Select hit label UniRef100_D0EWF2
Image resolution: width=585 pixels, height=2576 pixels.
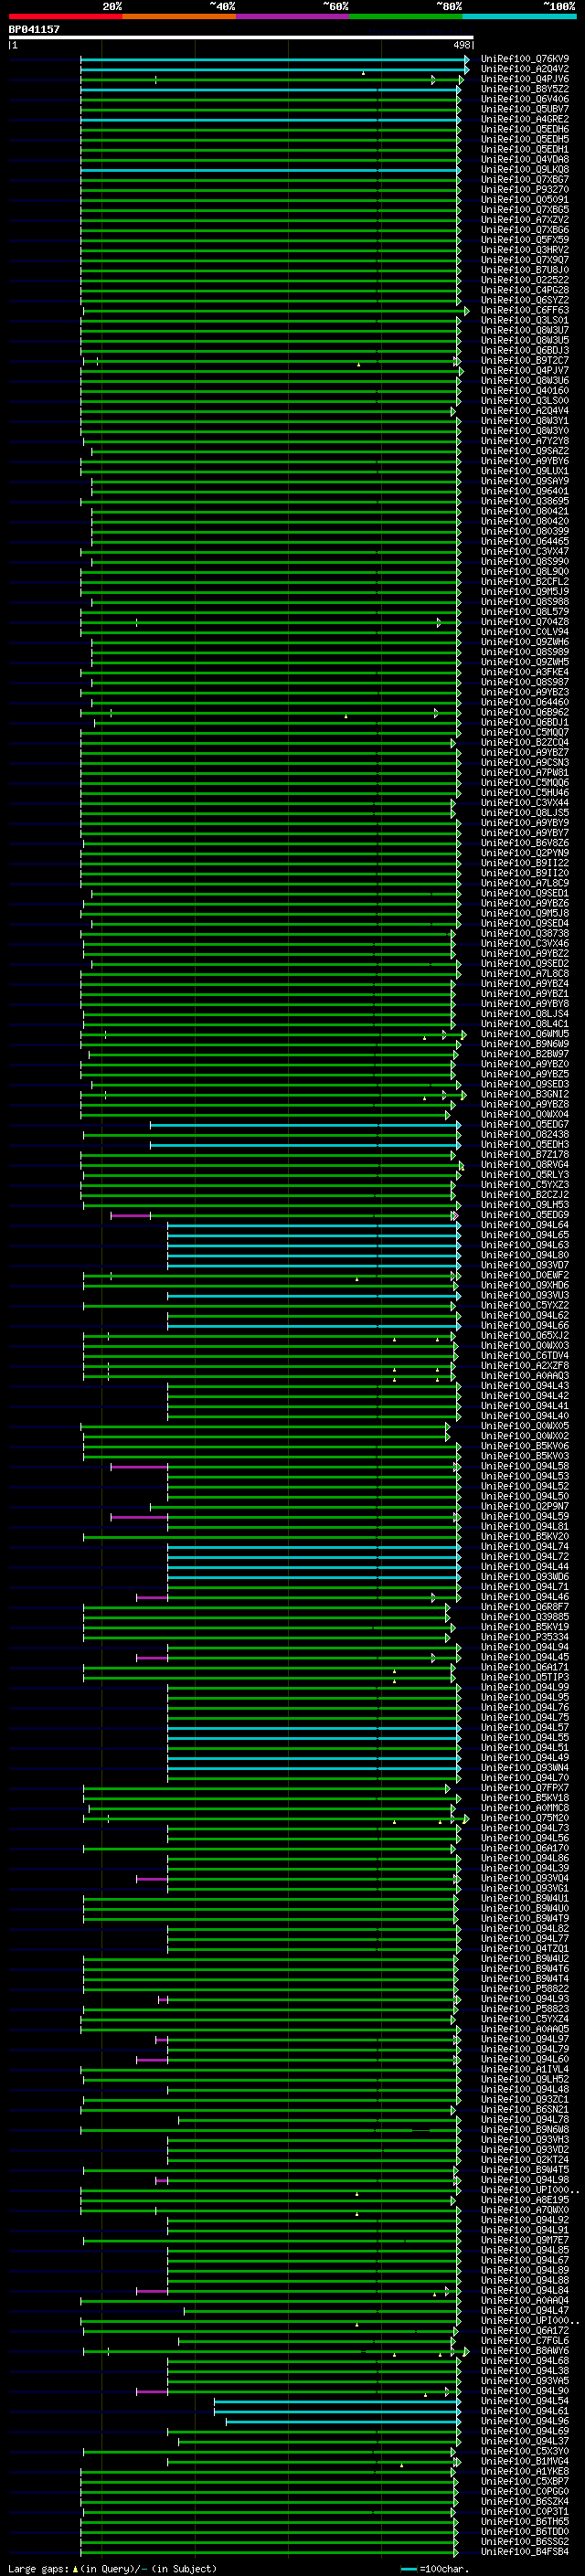coord(525,1276)
